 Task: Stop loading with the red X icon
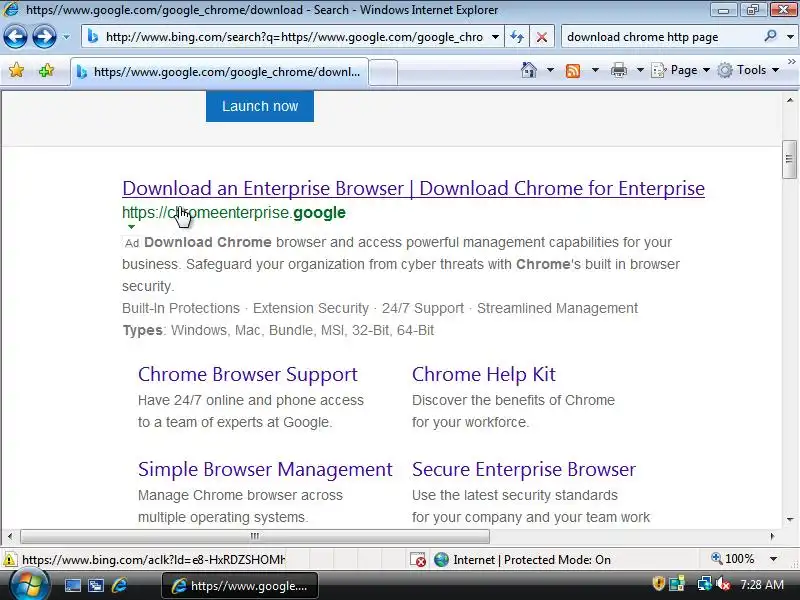click(x=541, y=37)
